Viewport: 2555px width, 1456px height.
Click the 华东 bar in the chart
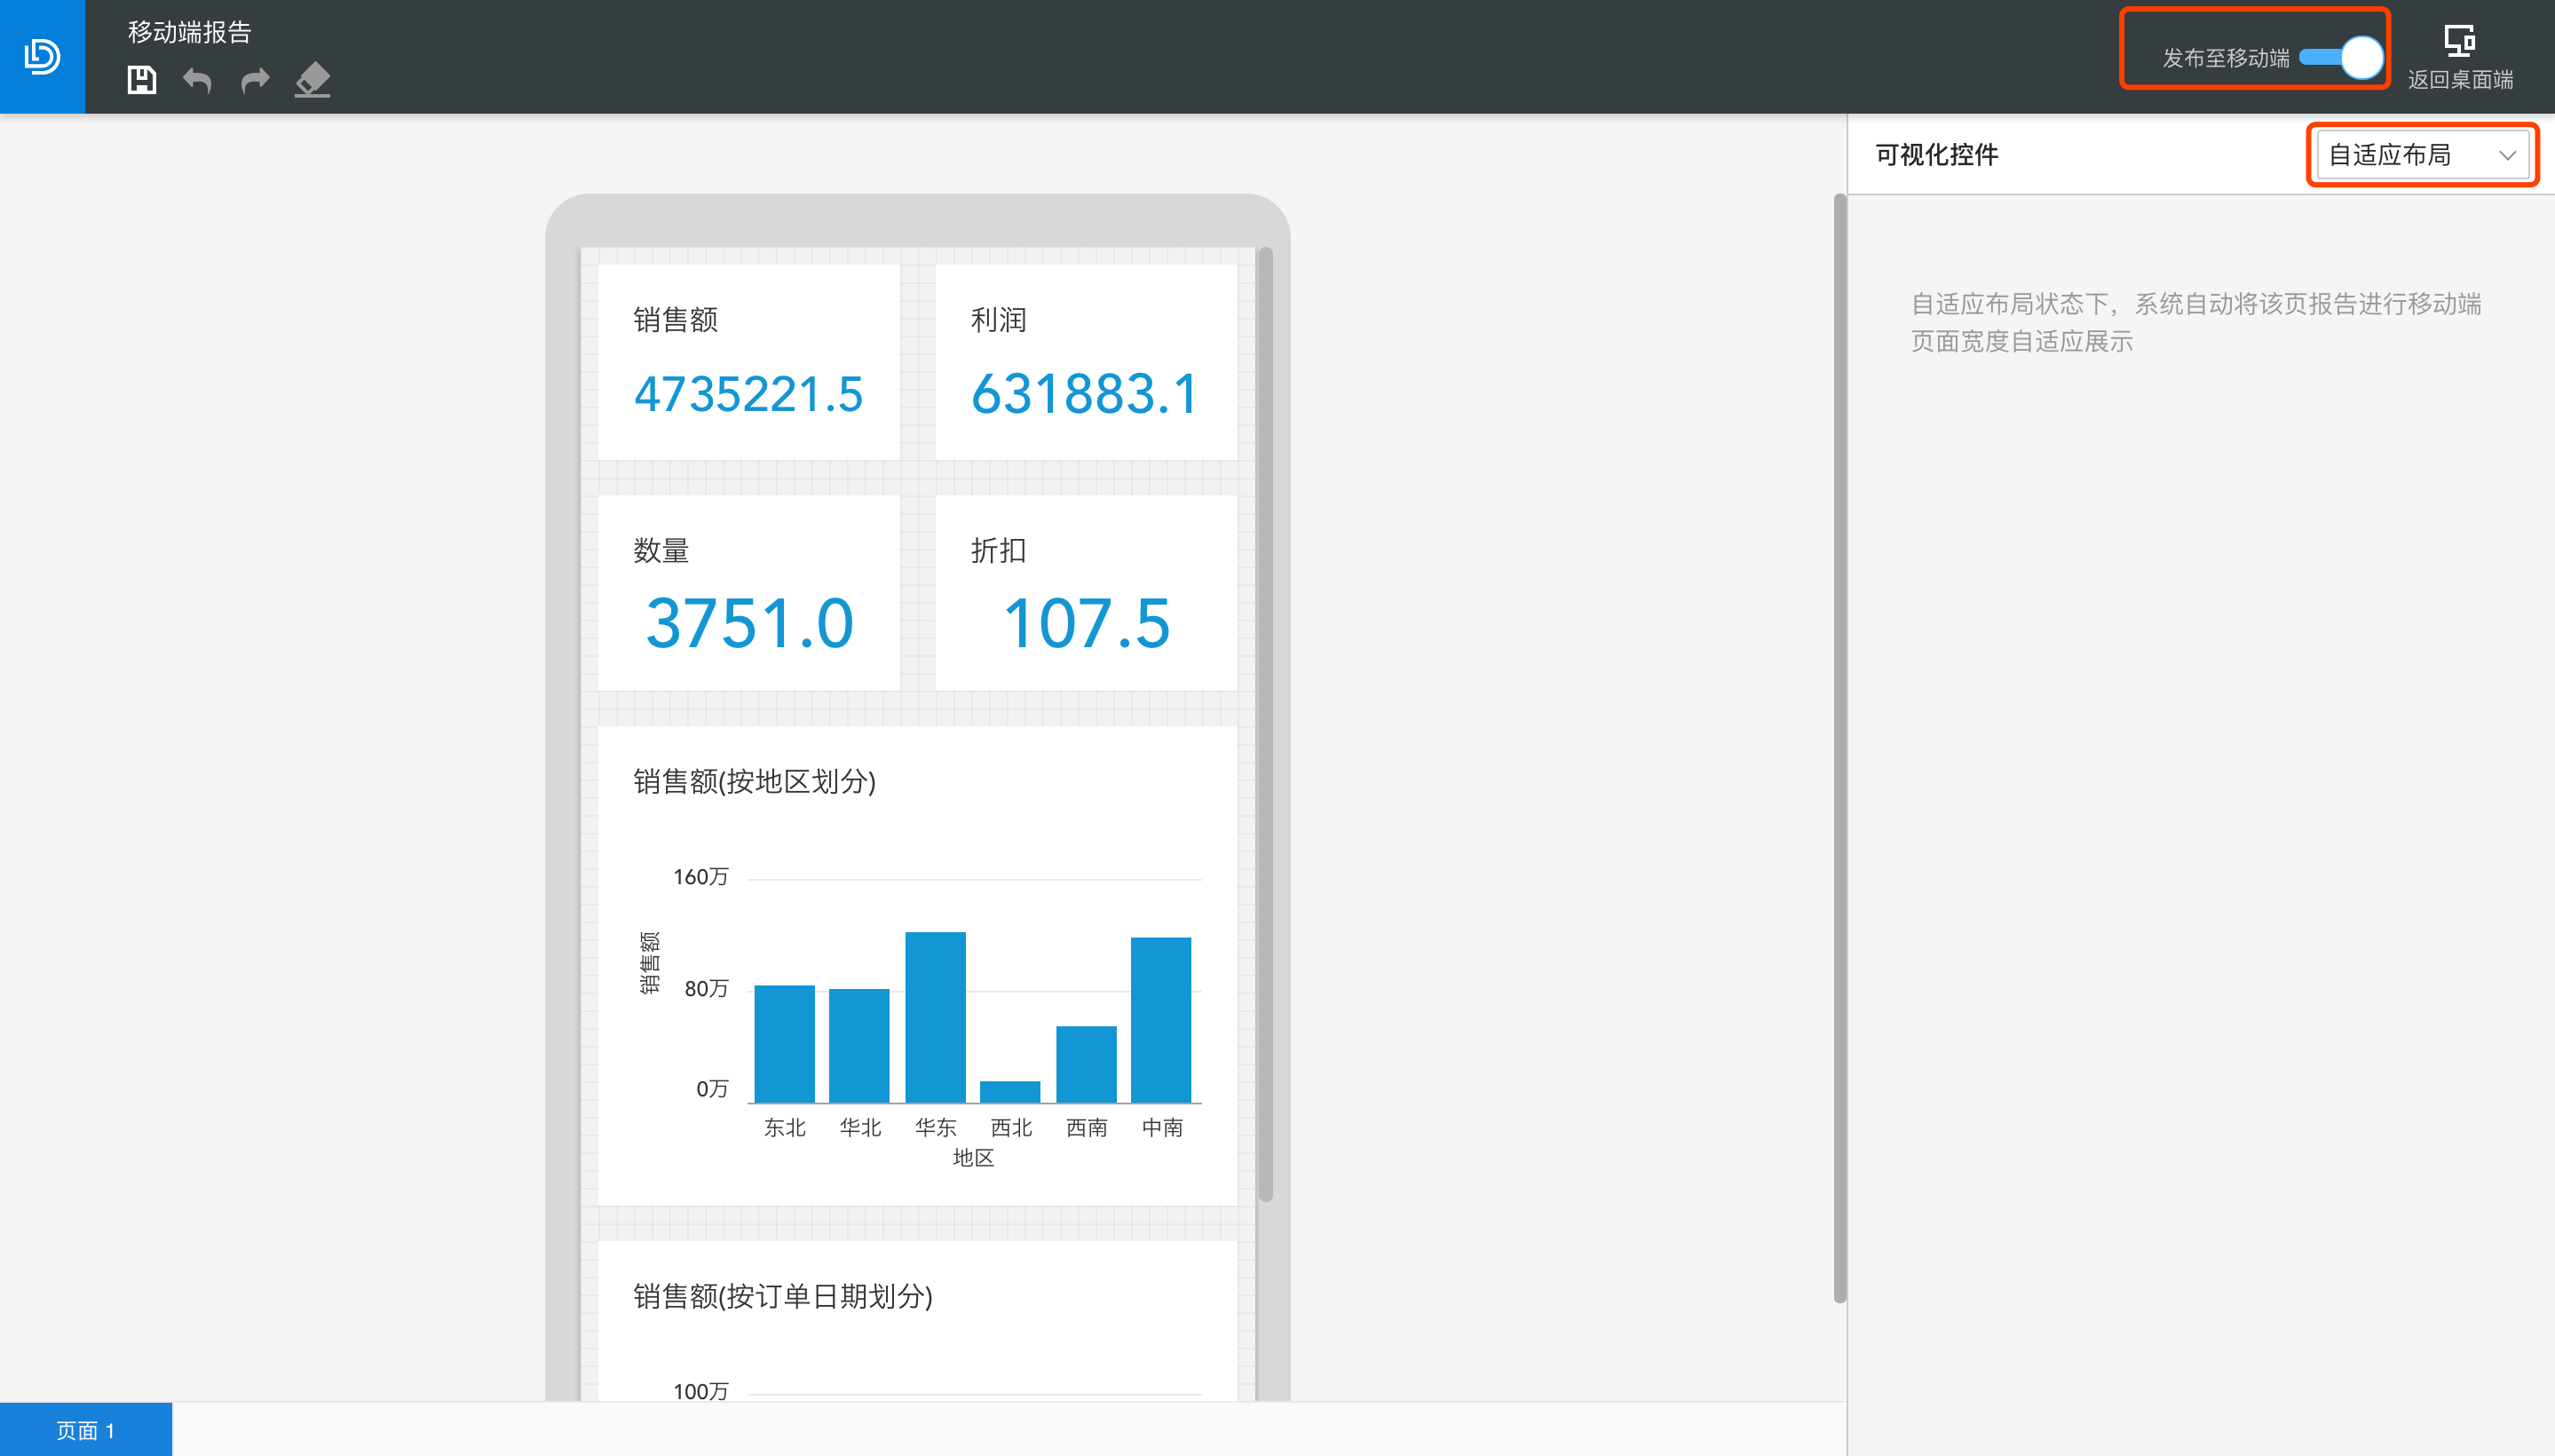(x=935, y=1017)
